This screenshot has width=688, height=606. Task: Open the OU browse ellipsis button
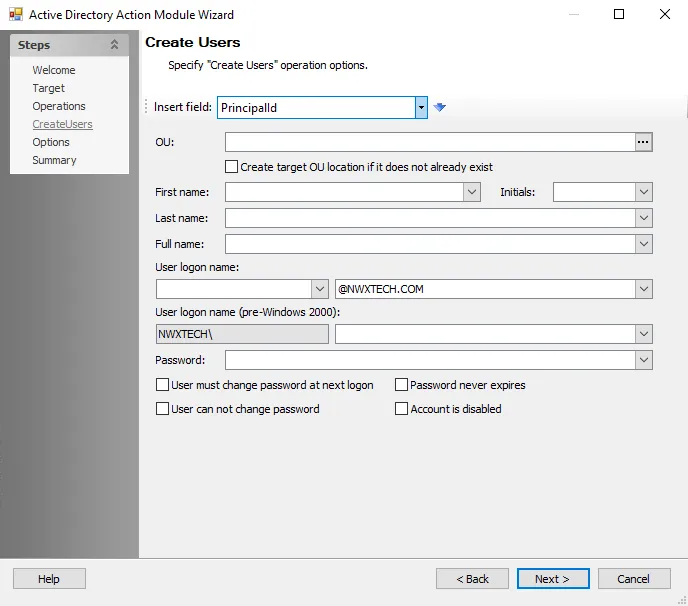point(643,142)
